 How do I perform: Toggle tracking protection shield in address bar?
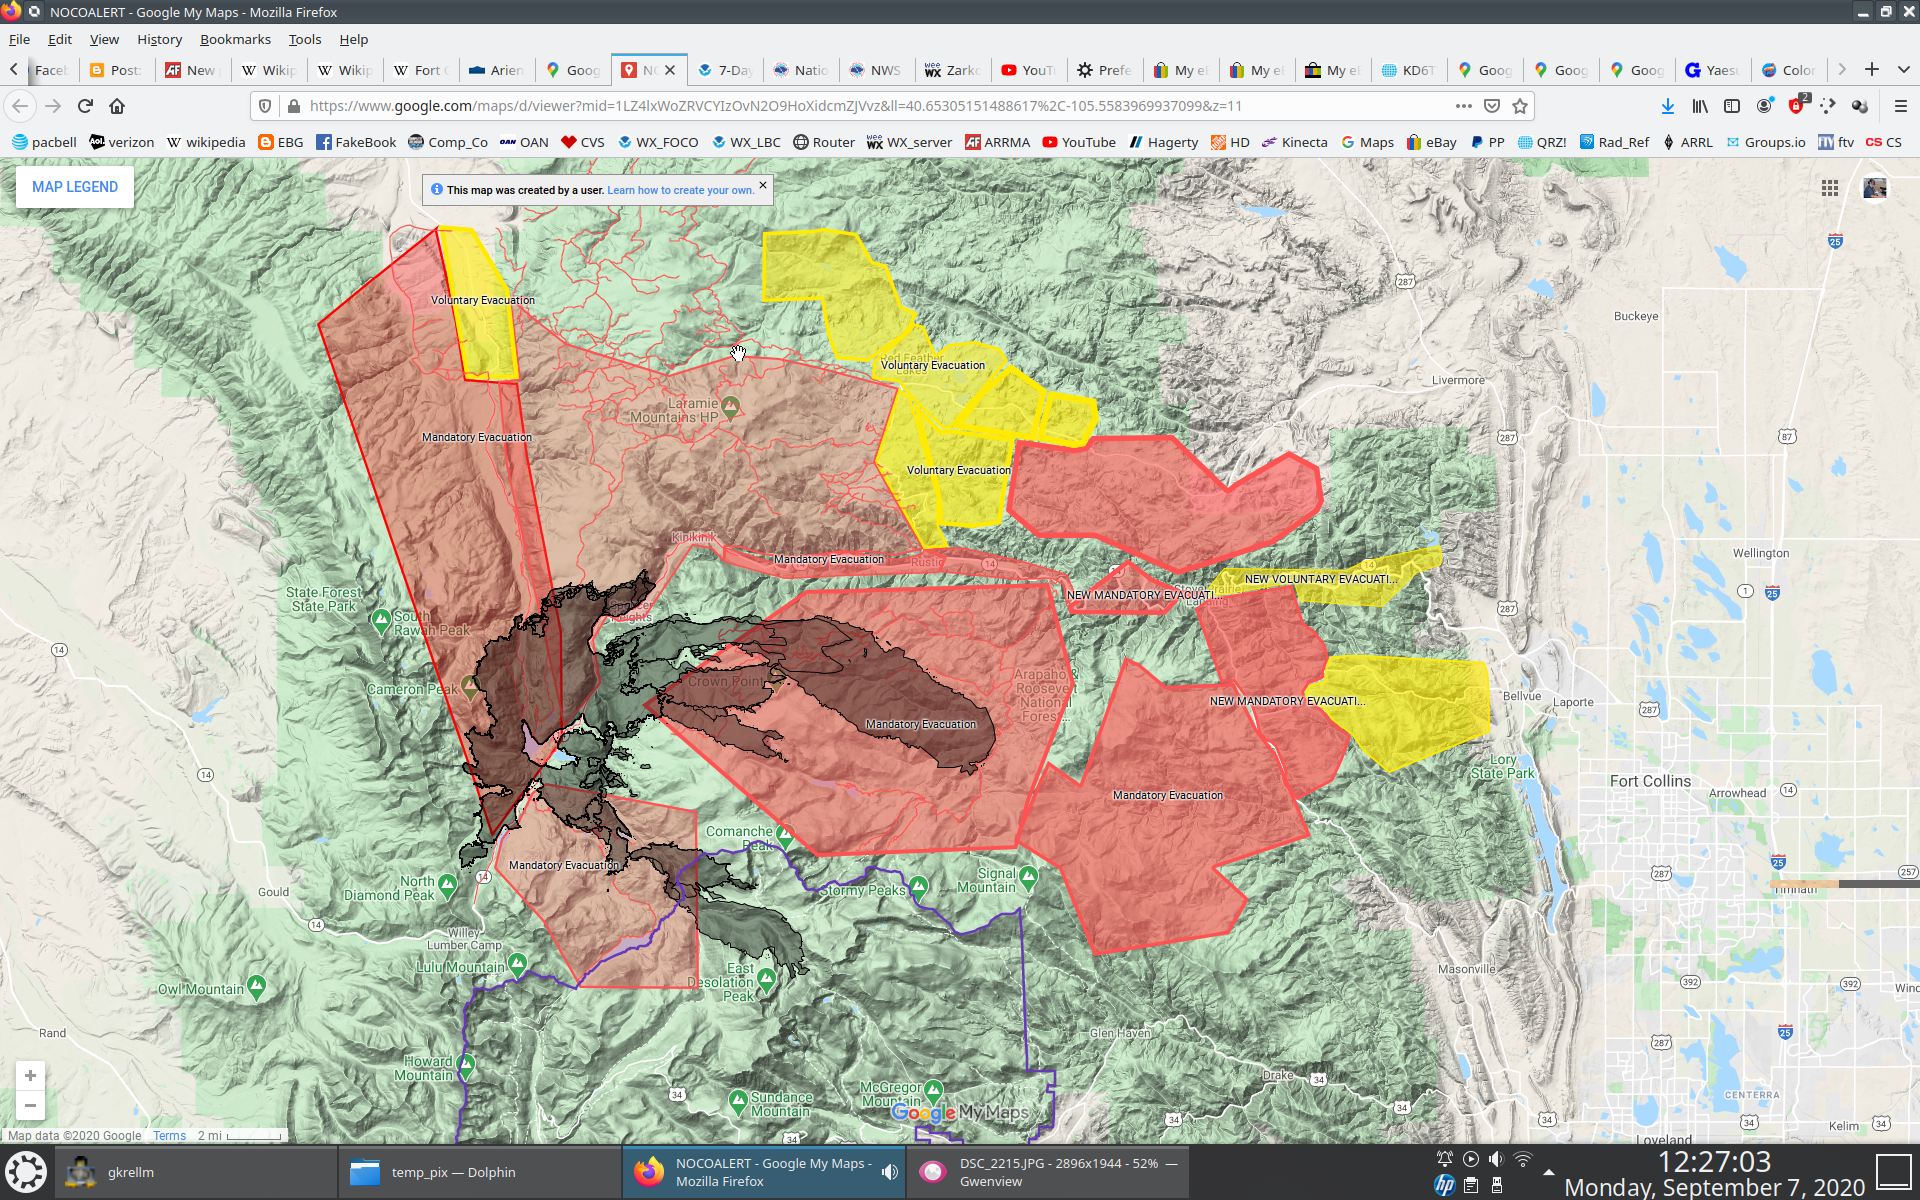coord(263,105)
